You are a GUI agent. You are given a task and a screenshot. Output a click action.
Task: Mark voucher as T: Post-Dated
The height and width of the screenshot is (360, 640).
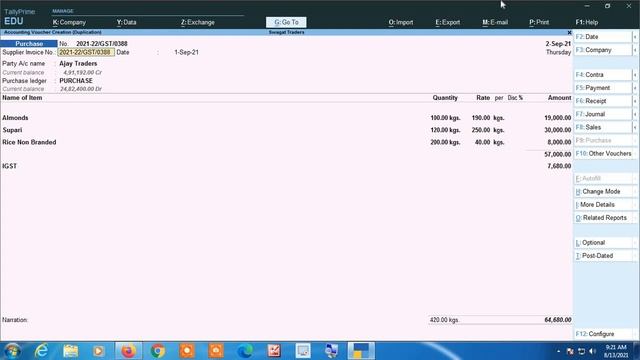tap(604, 256)
